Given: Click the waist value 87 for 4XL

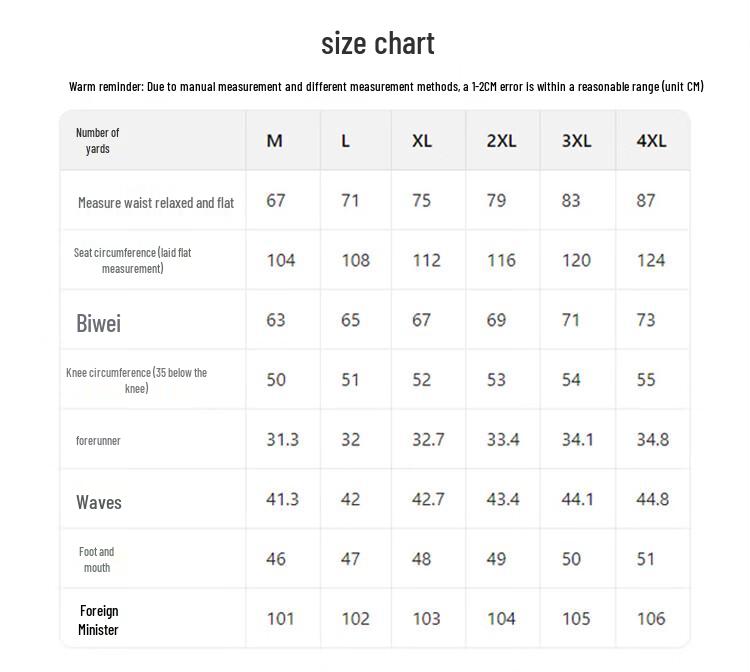Looking at the screenshot, I should click(x=645, y=200).
